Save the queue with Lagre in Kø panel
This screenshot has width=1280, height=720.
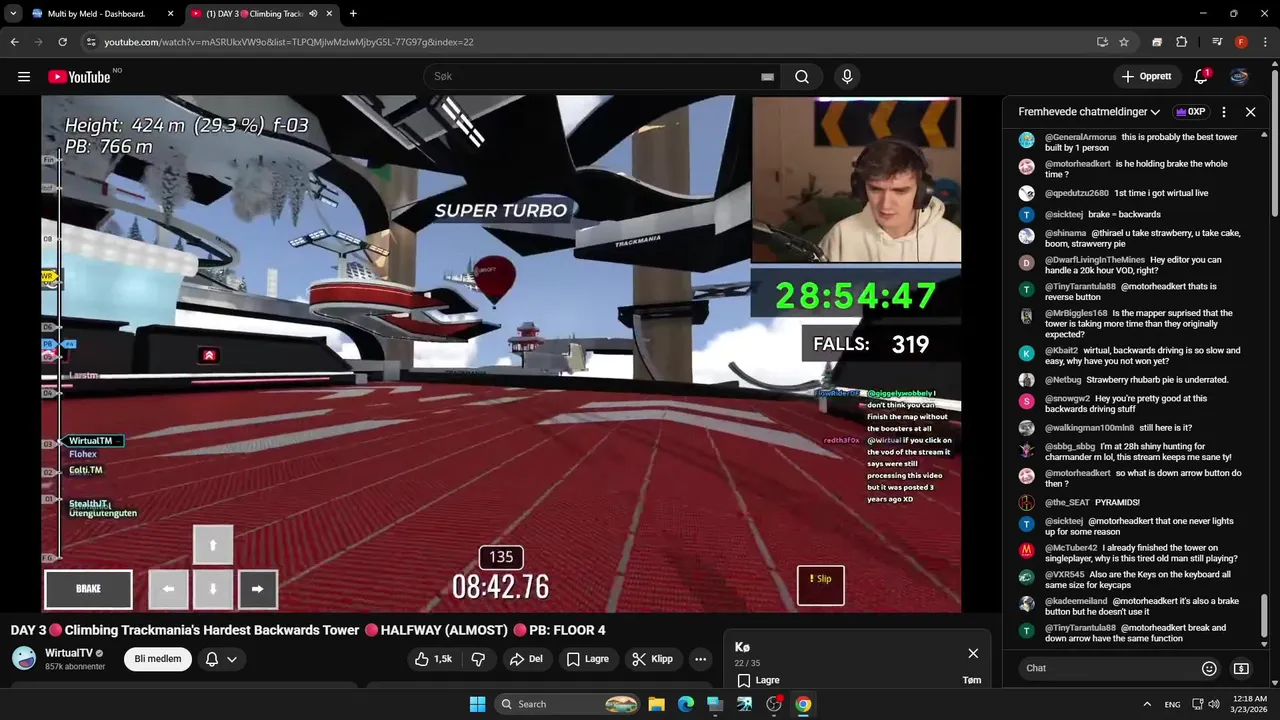click(759, 680)
